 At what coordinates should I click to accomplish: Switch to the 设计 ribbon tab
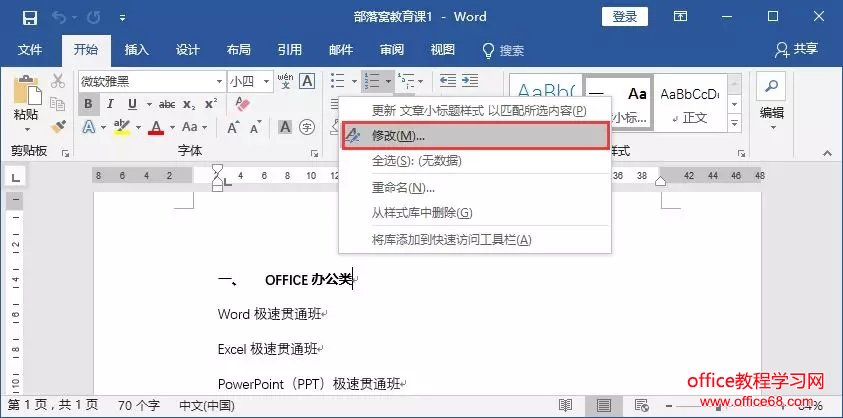pos(188,50)
